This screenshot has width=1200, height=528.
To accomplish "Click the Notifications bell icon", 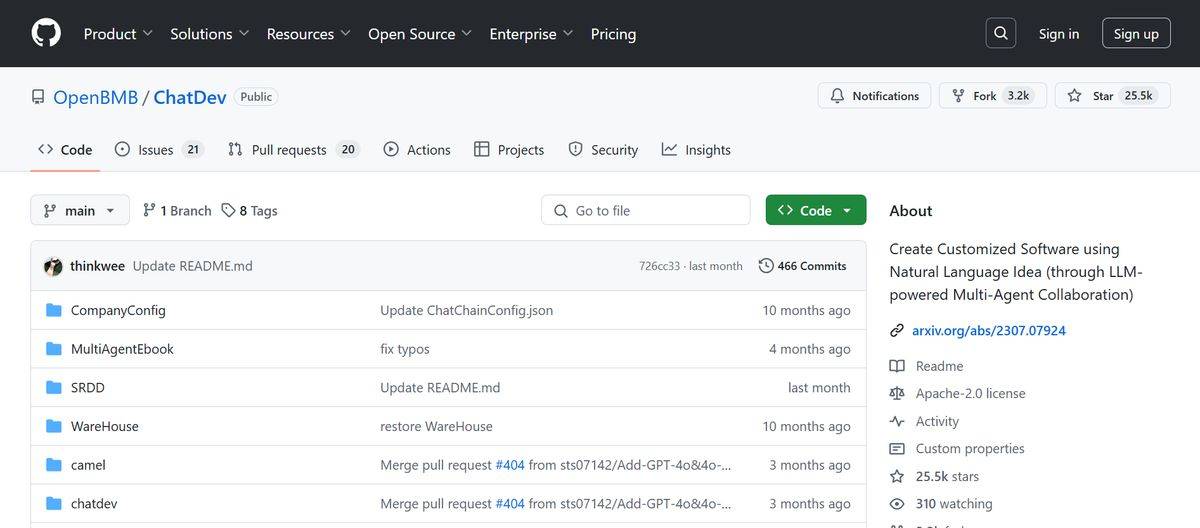I will point(837,96).
